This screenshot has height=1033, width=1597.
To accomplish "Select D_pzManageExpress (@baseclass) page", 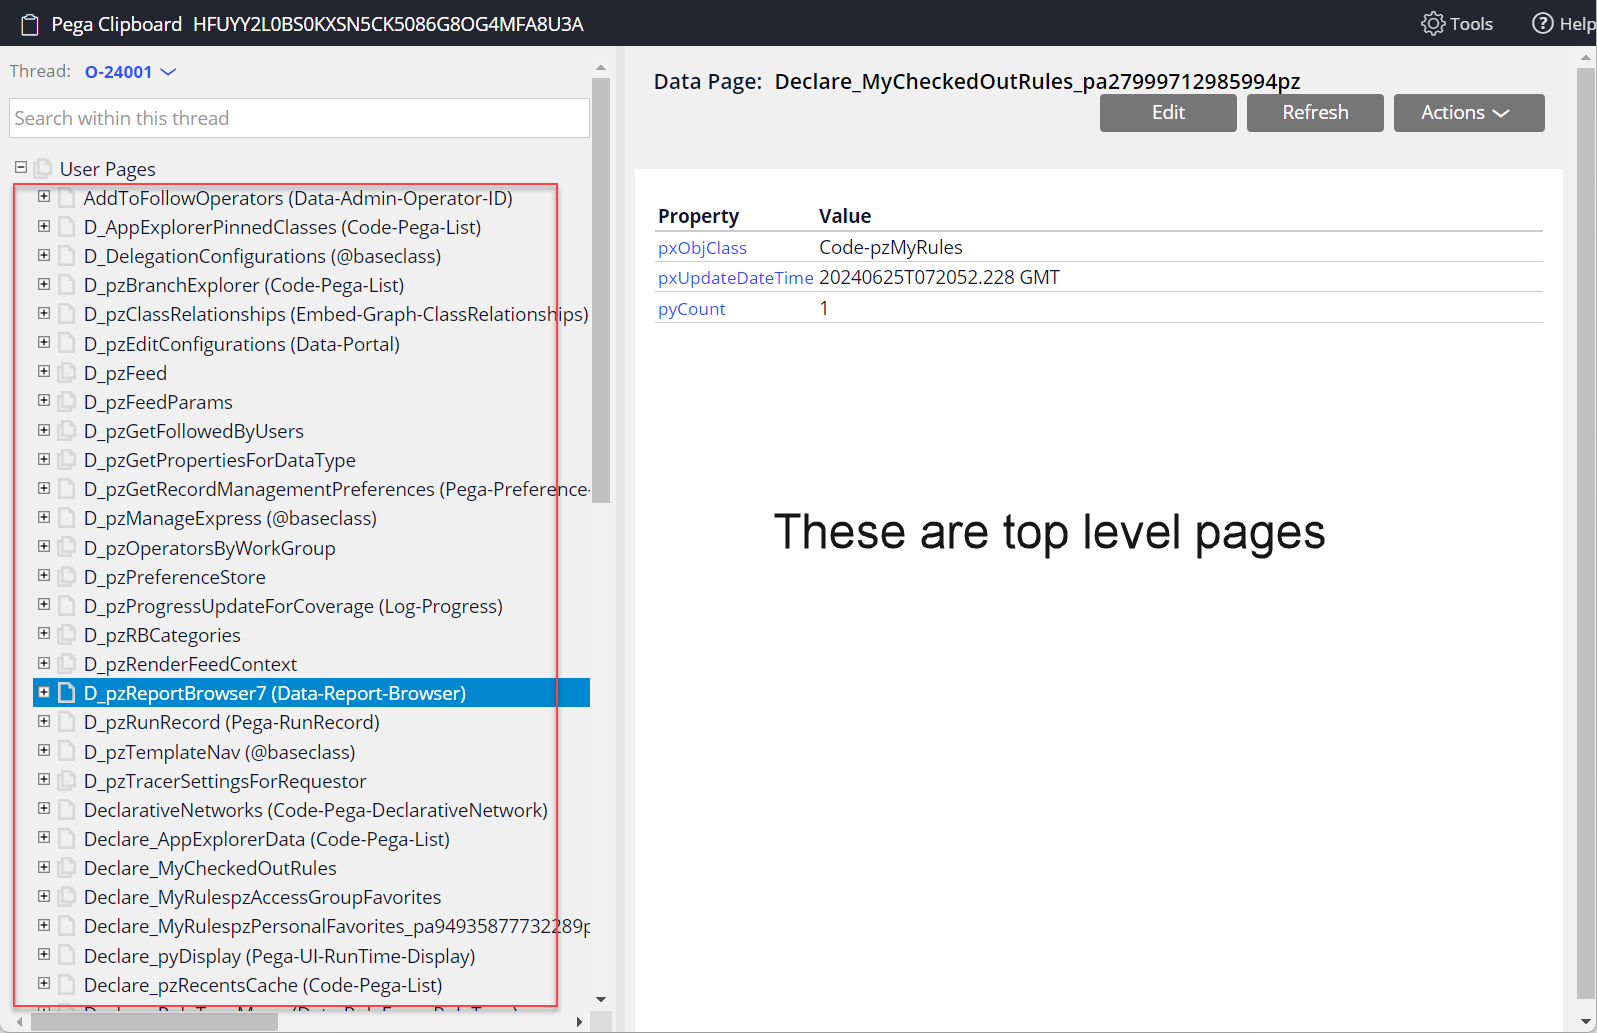I will click(x=230, y=518).
